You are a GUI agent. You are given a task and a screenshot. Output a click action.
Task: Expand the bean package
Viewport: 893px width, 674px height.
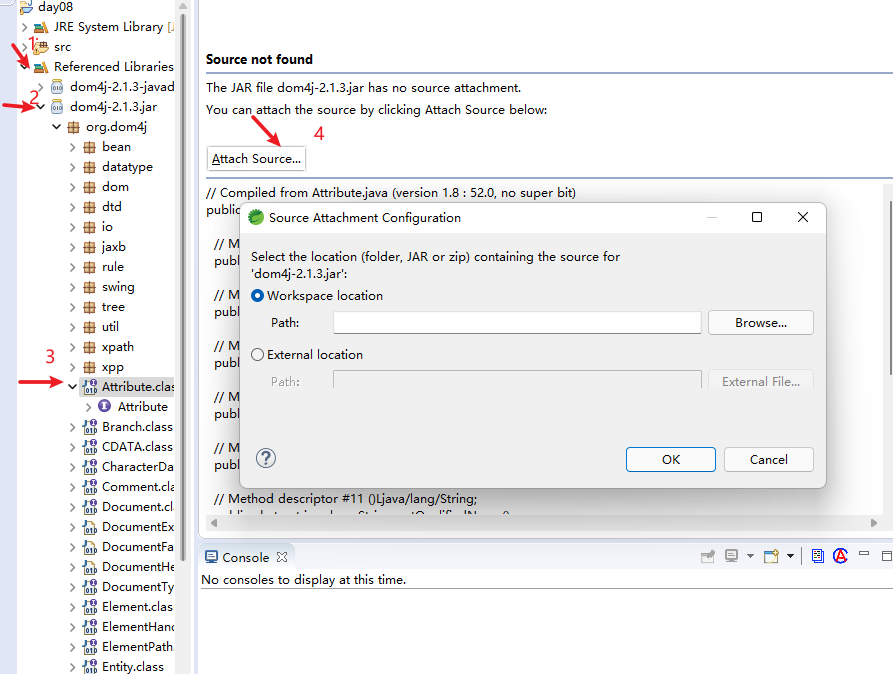click(x=72, y=147)
